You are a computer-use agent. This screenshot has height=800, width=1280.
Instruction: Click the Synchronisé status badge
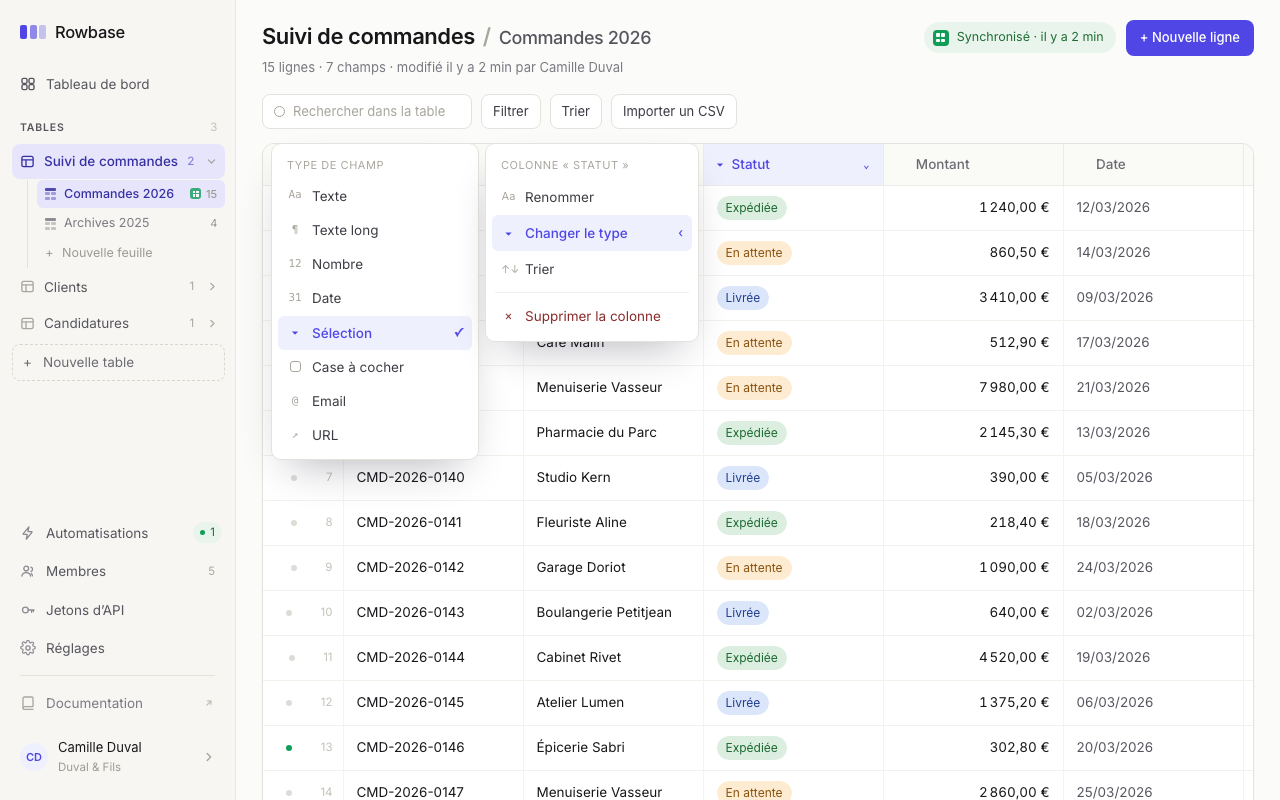tap(1019, 38)
